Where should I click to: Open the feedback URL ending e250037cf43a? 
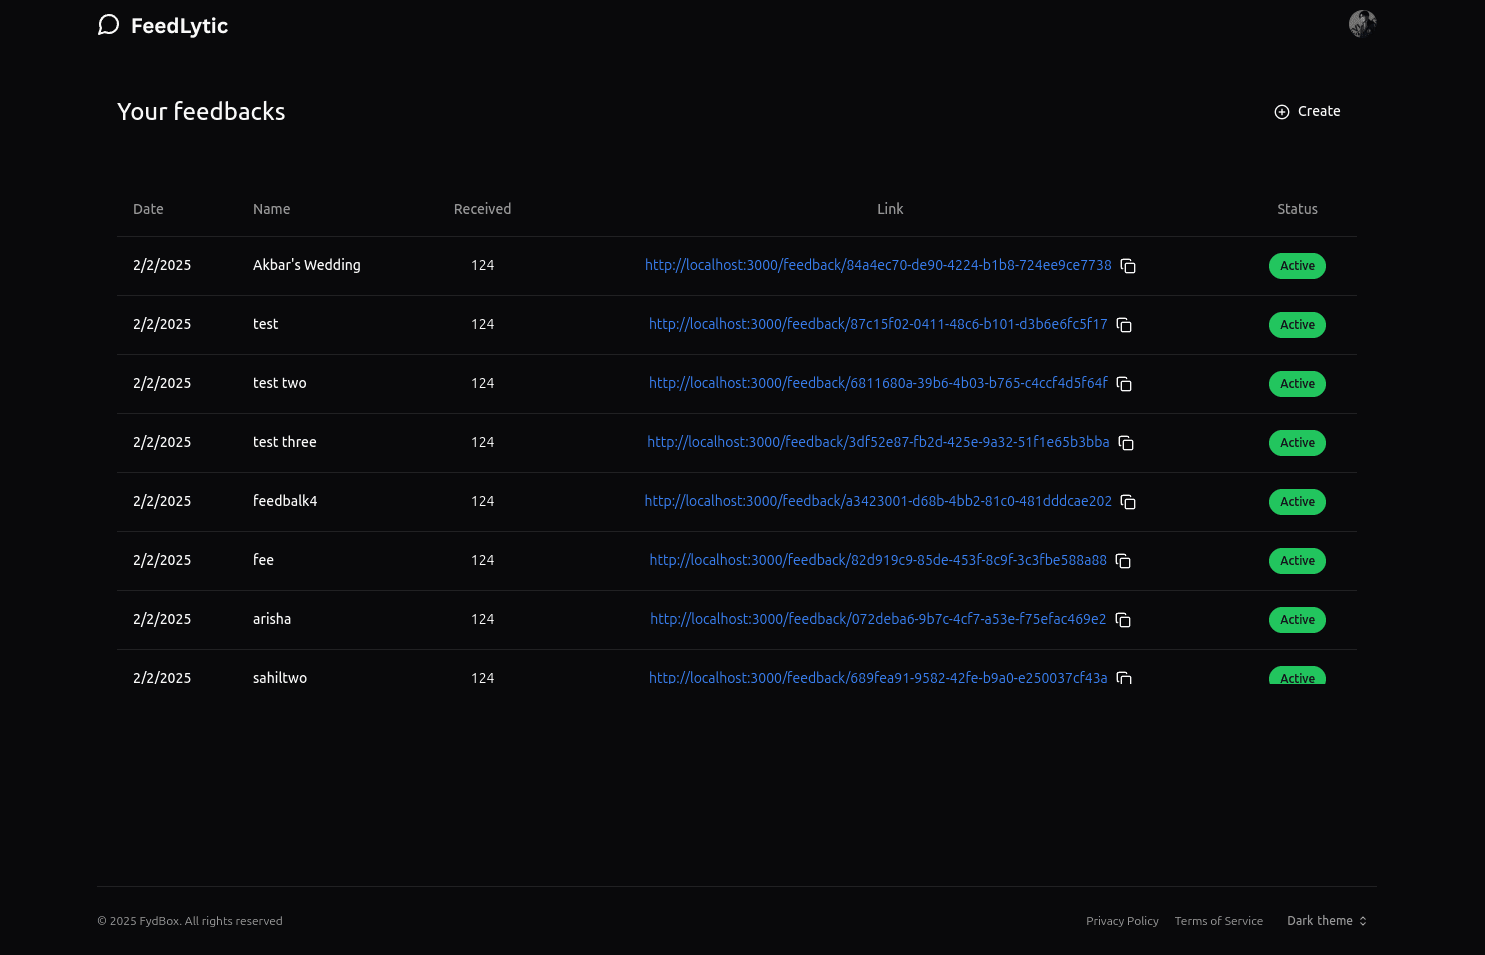tap(878, 677)
